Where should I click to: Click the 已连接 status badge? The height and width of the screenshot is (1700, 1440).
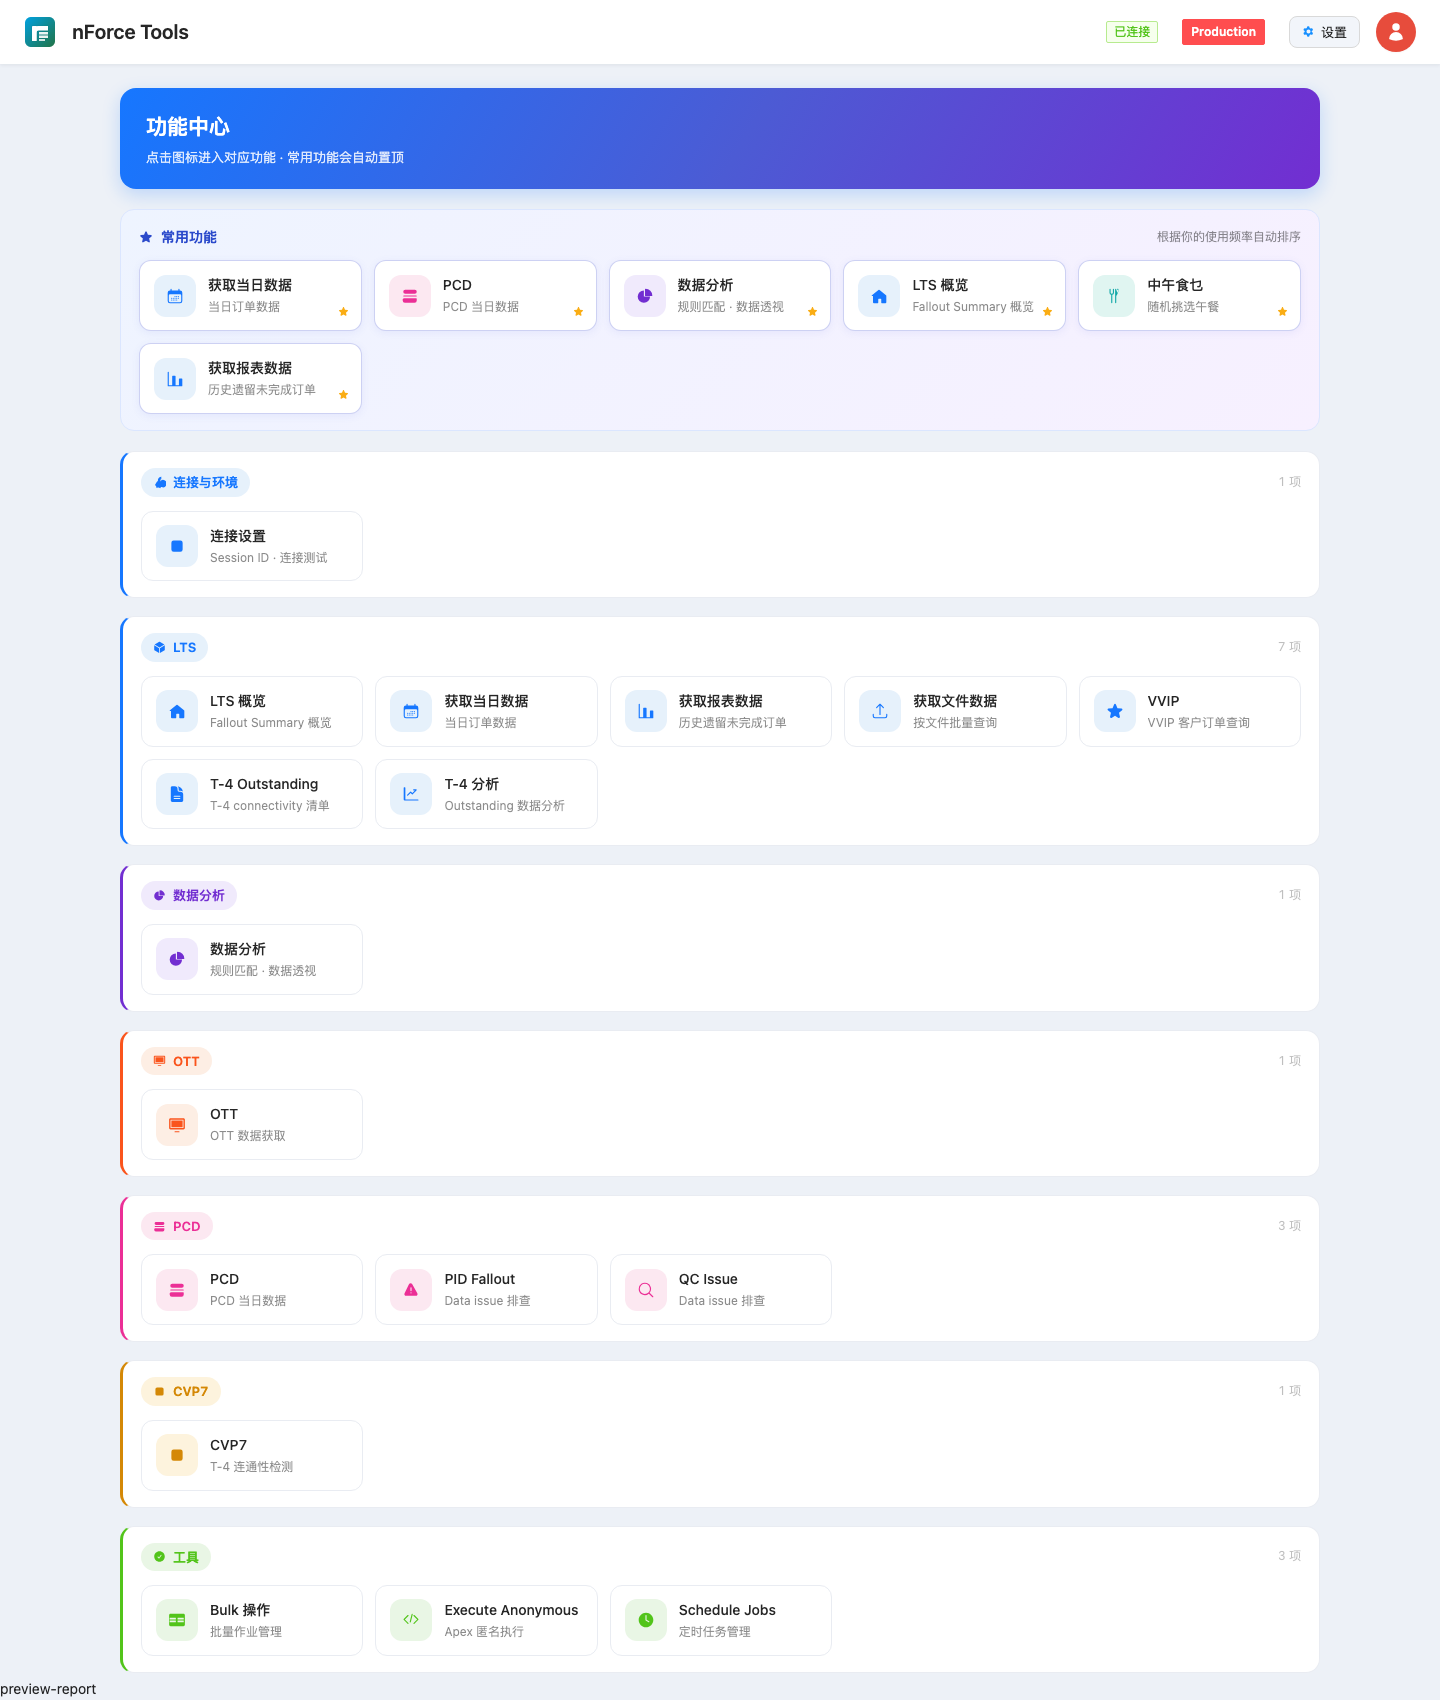pyautogui.click(x=1132, y=32)
